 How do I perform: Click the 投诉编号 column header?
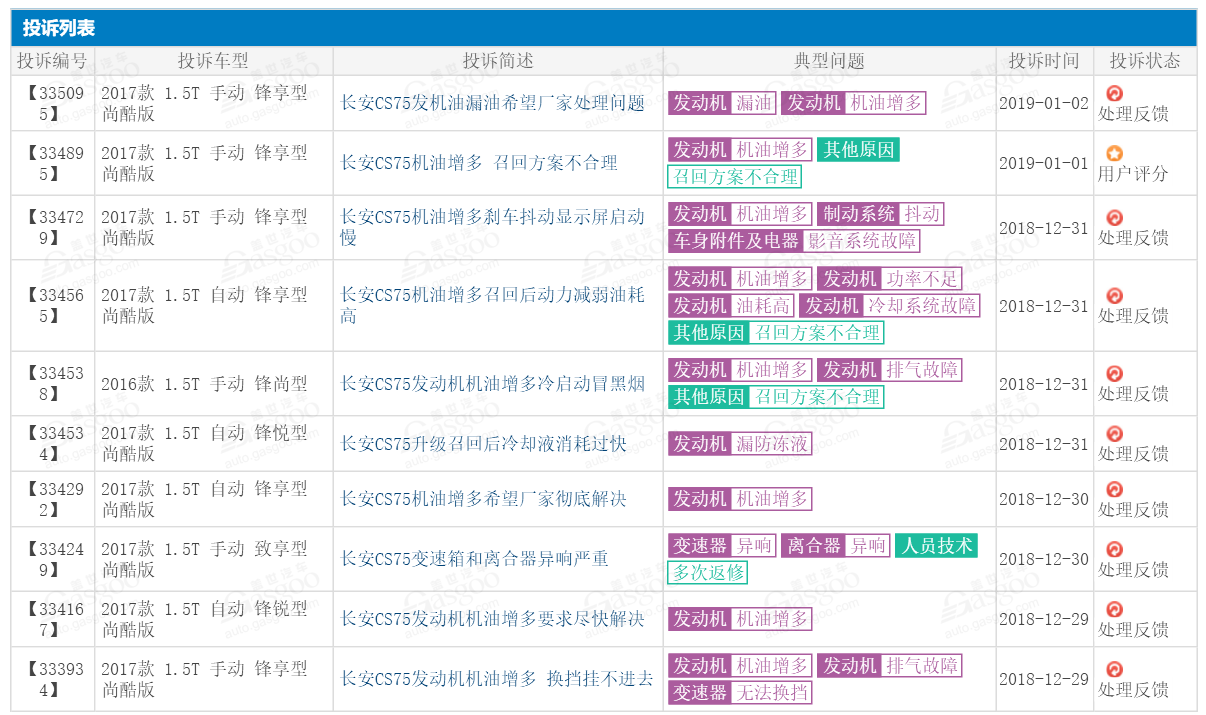[x=52, y=61]
